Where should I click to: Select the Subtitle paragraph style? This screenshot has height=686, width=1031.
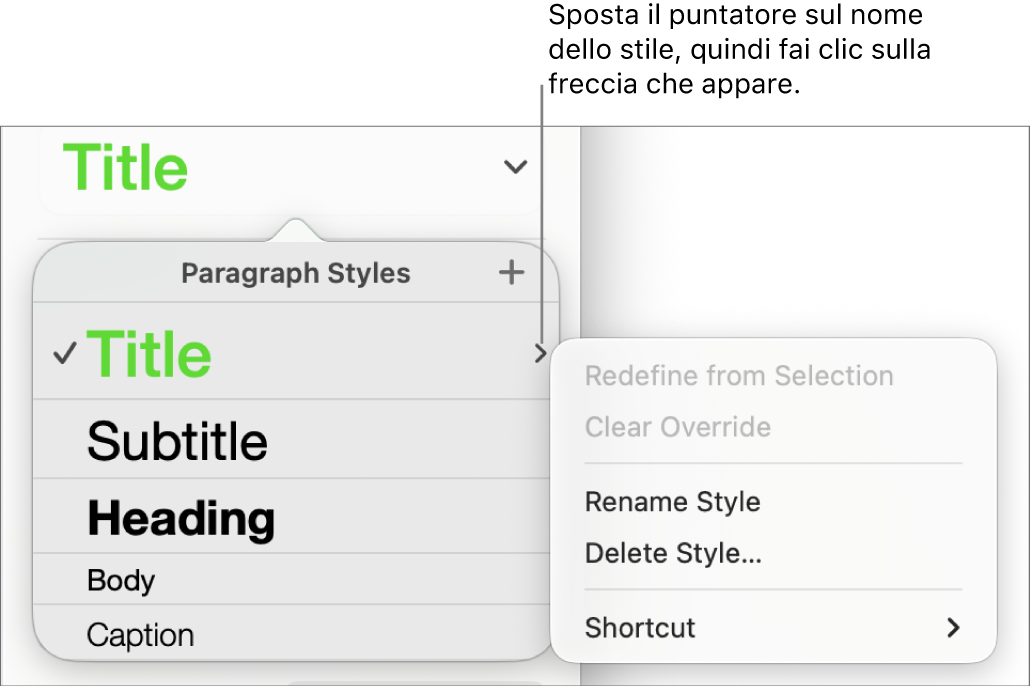(178, 441)
